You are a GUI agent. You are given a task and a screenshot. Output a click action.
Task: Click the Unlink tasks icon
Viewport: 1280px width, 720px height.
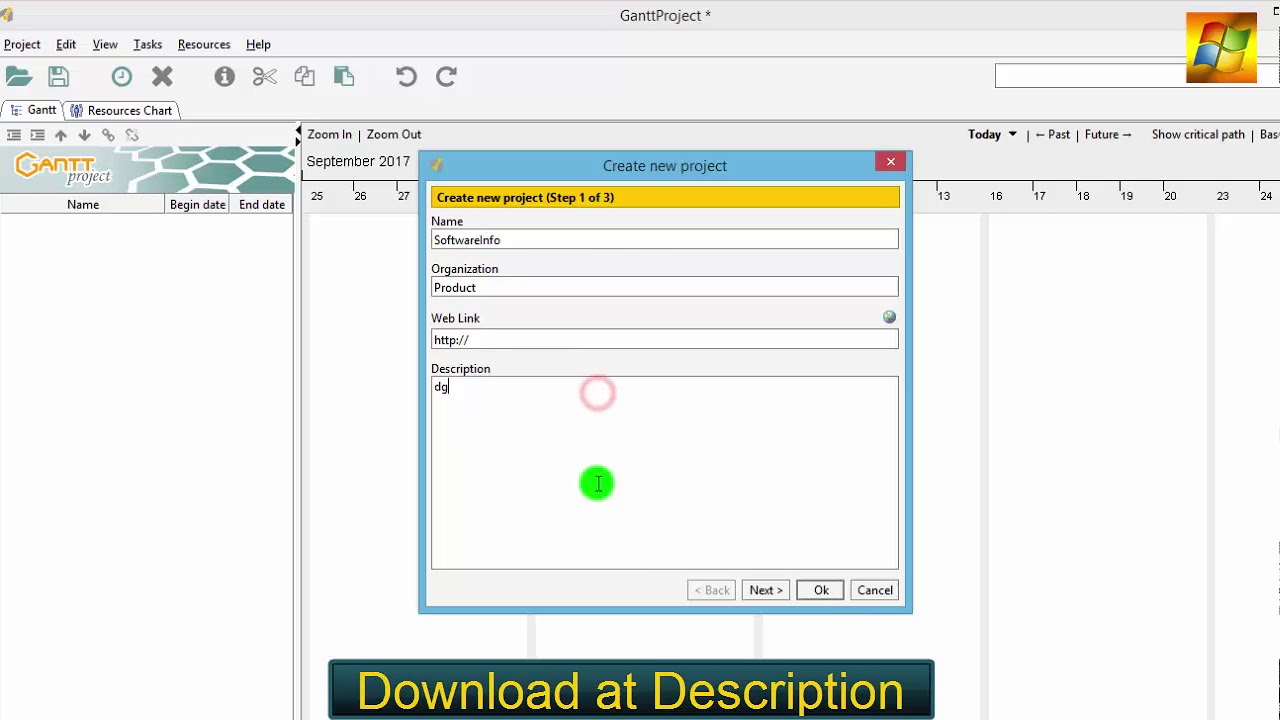[x=132, y=135]
